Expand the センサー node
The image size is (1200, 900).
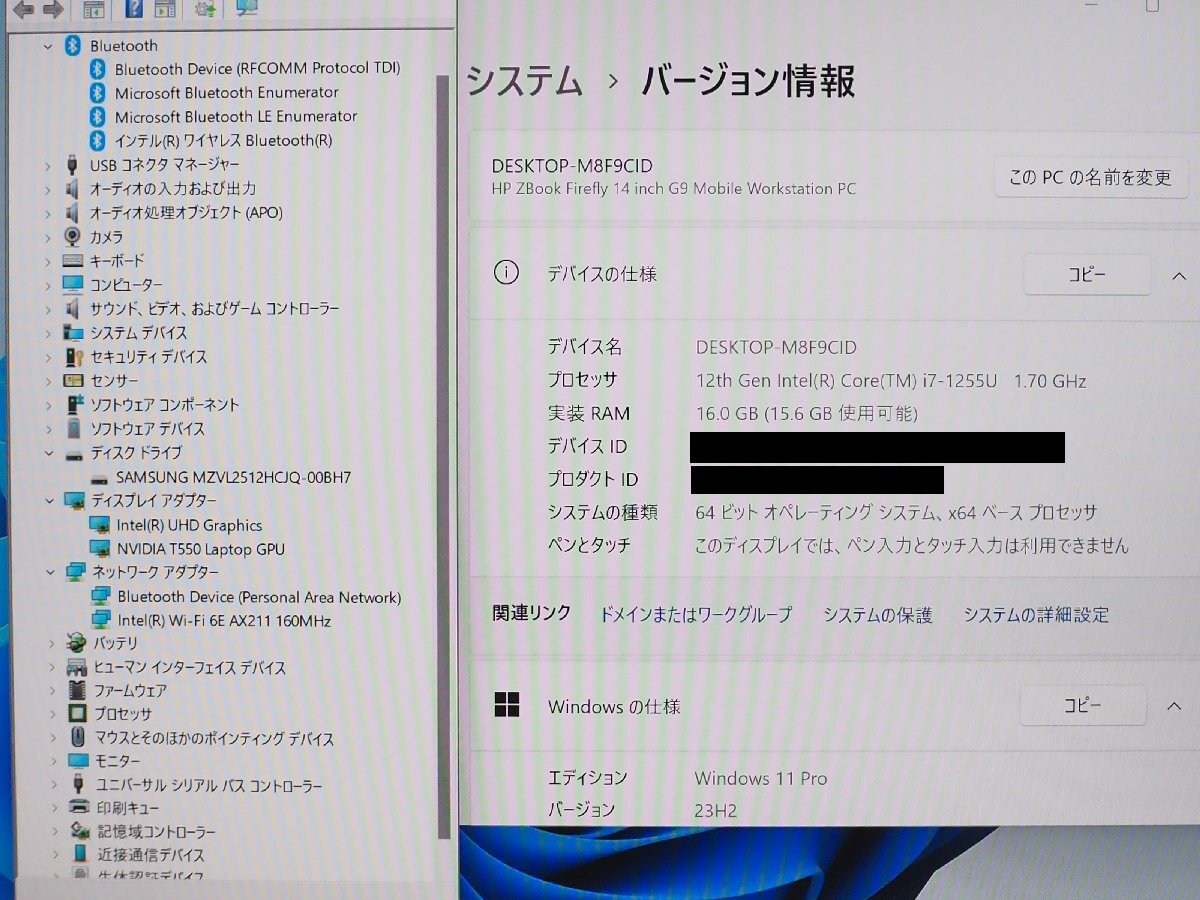coord(48,381)
